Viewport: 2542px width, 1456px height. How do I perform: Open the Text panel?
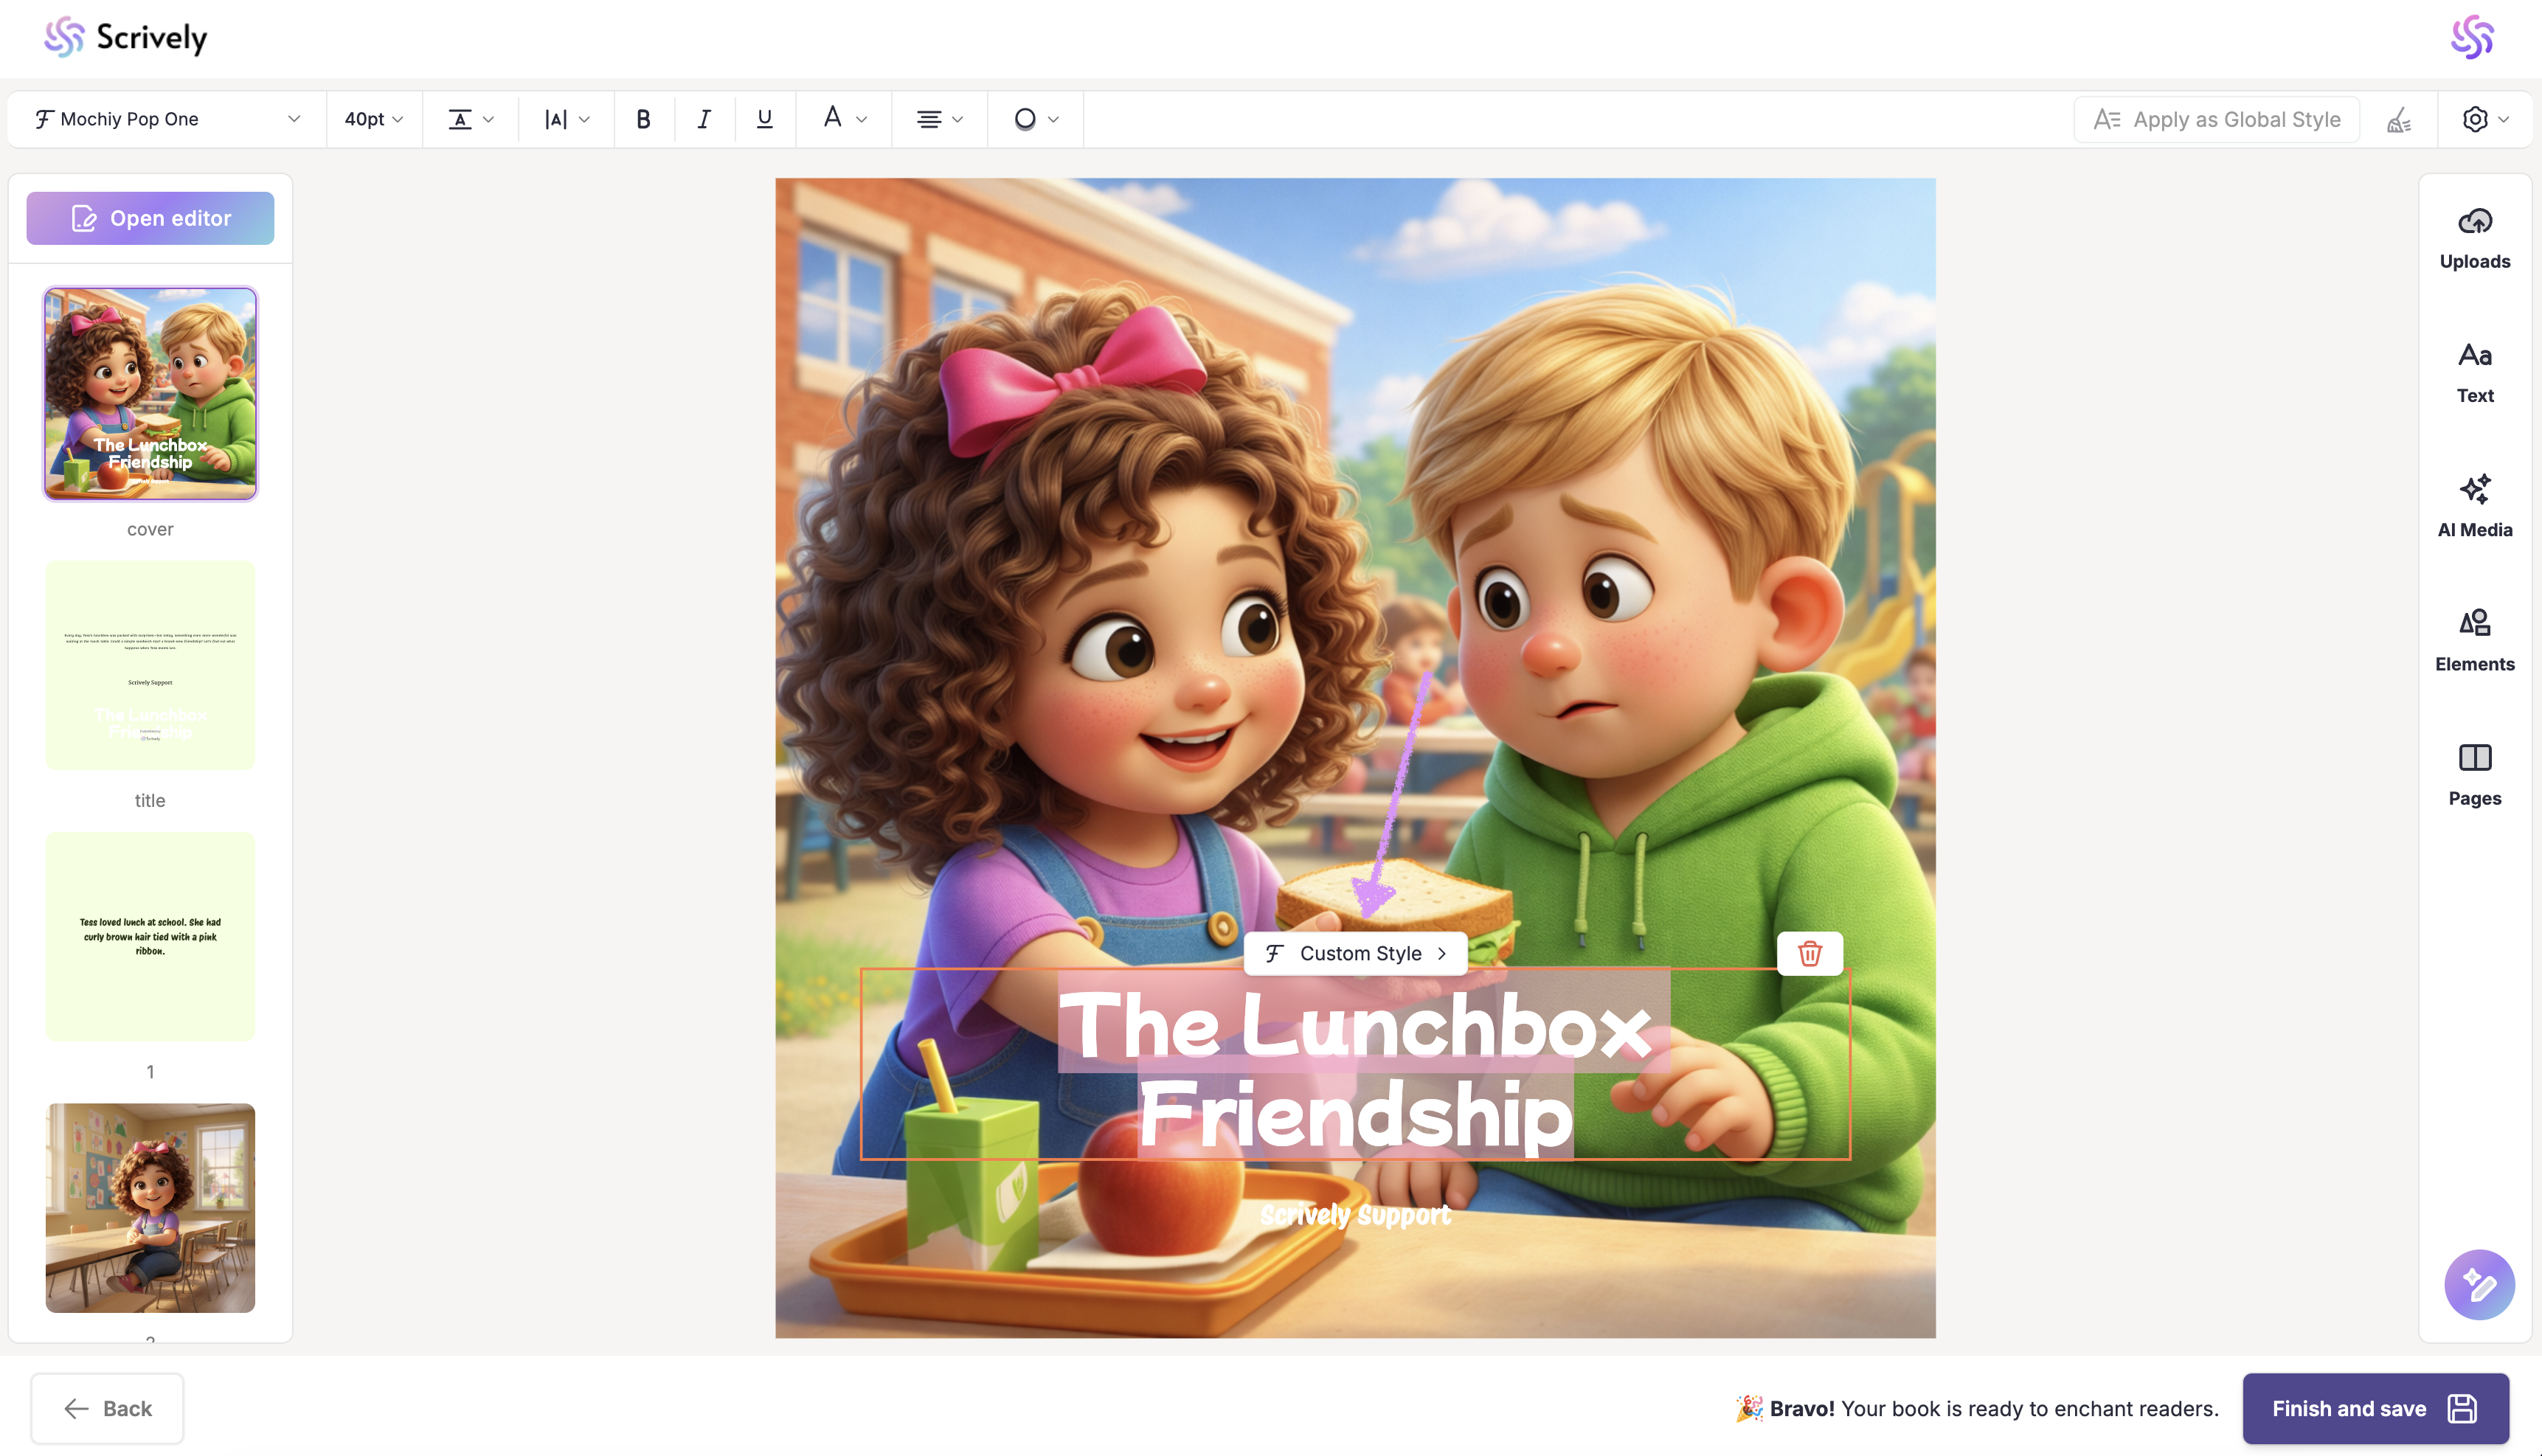(x=2474, y=372)
